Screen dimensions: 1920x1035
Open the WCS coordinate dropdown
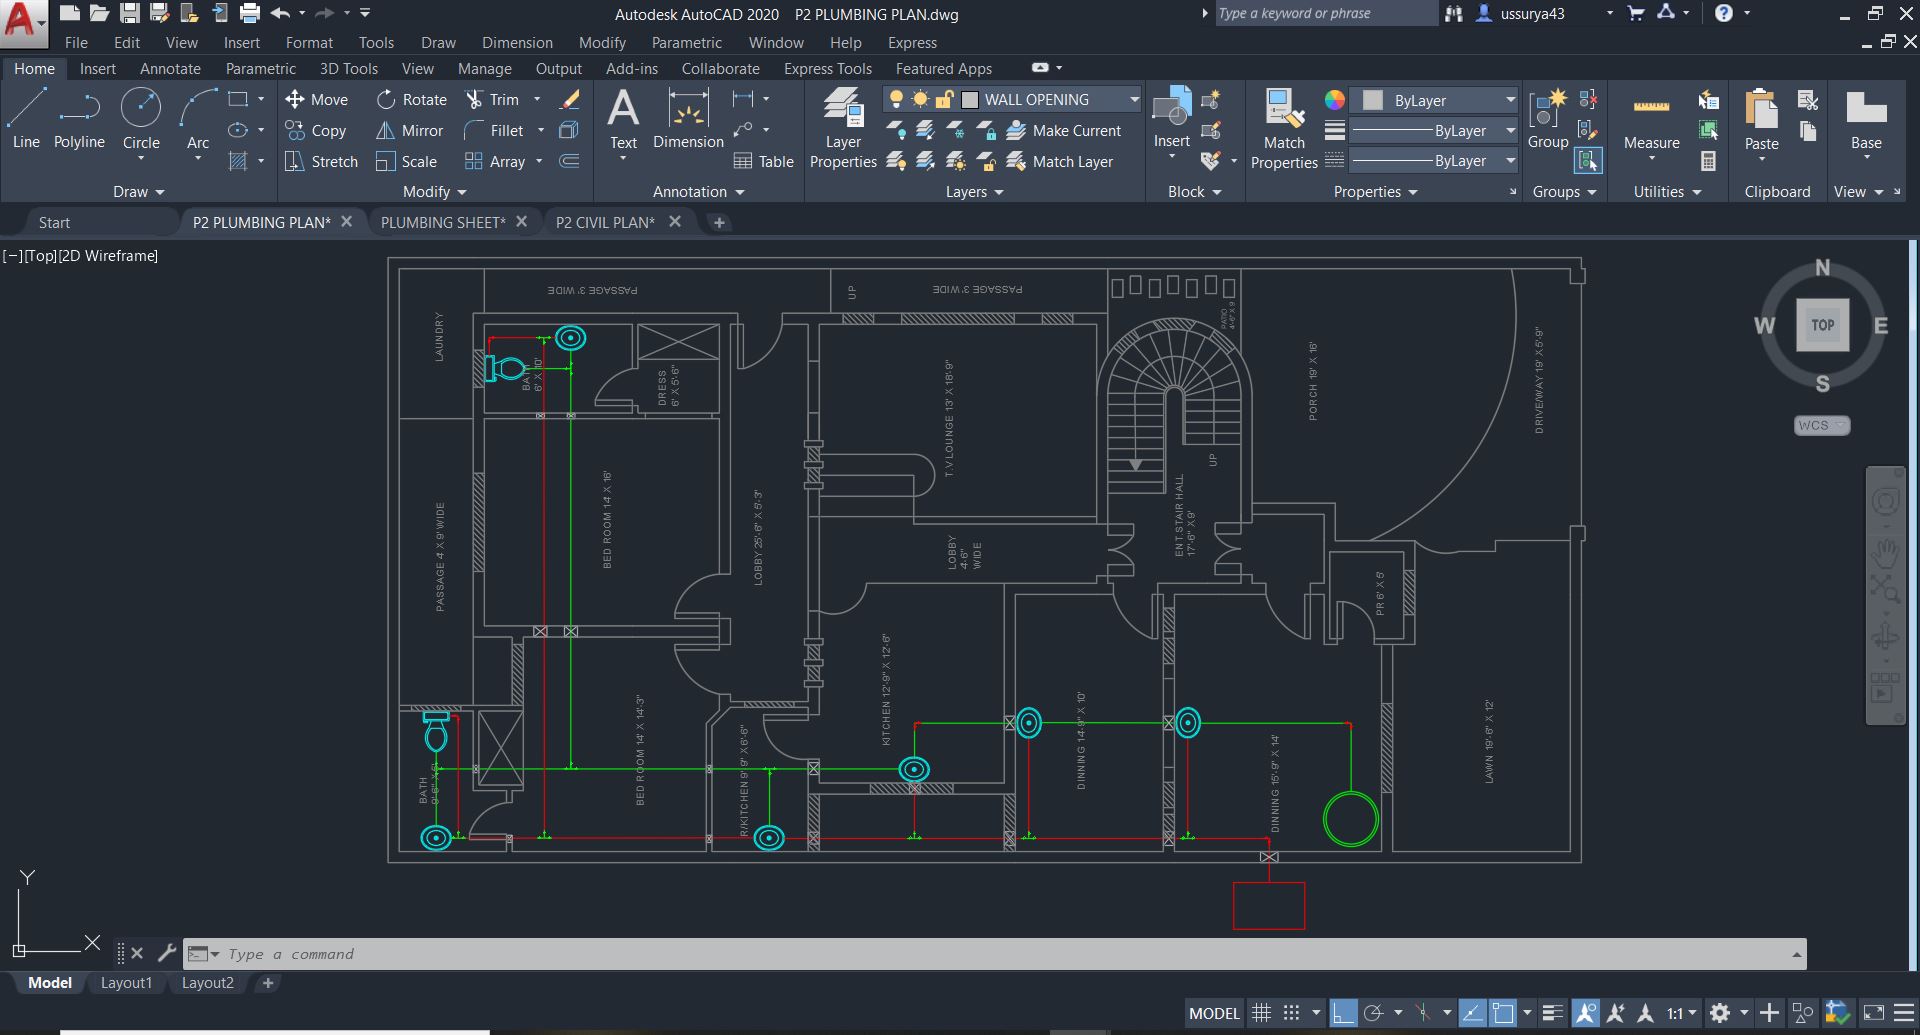1822,425
